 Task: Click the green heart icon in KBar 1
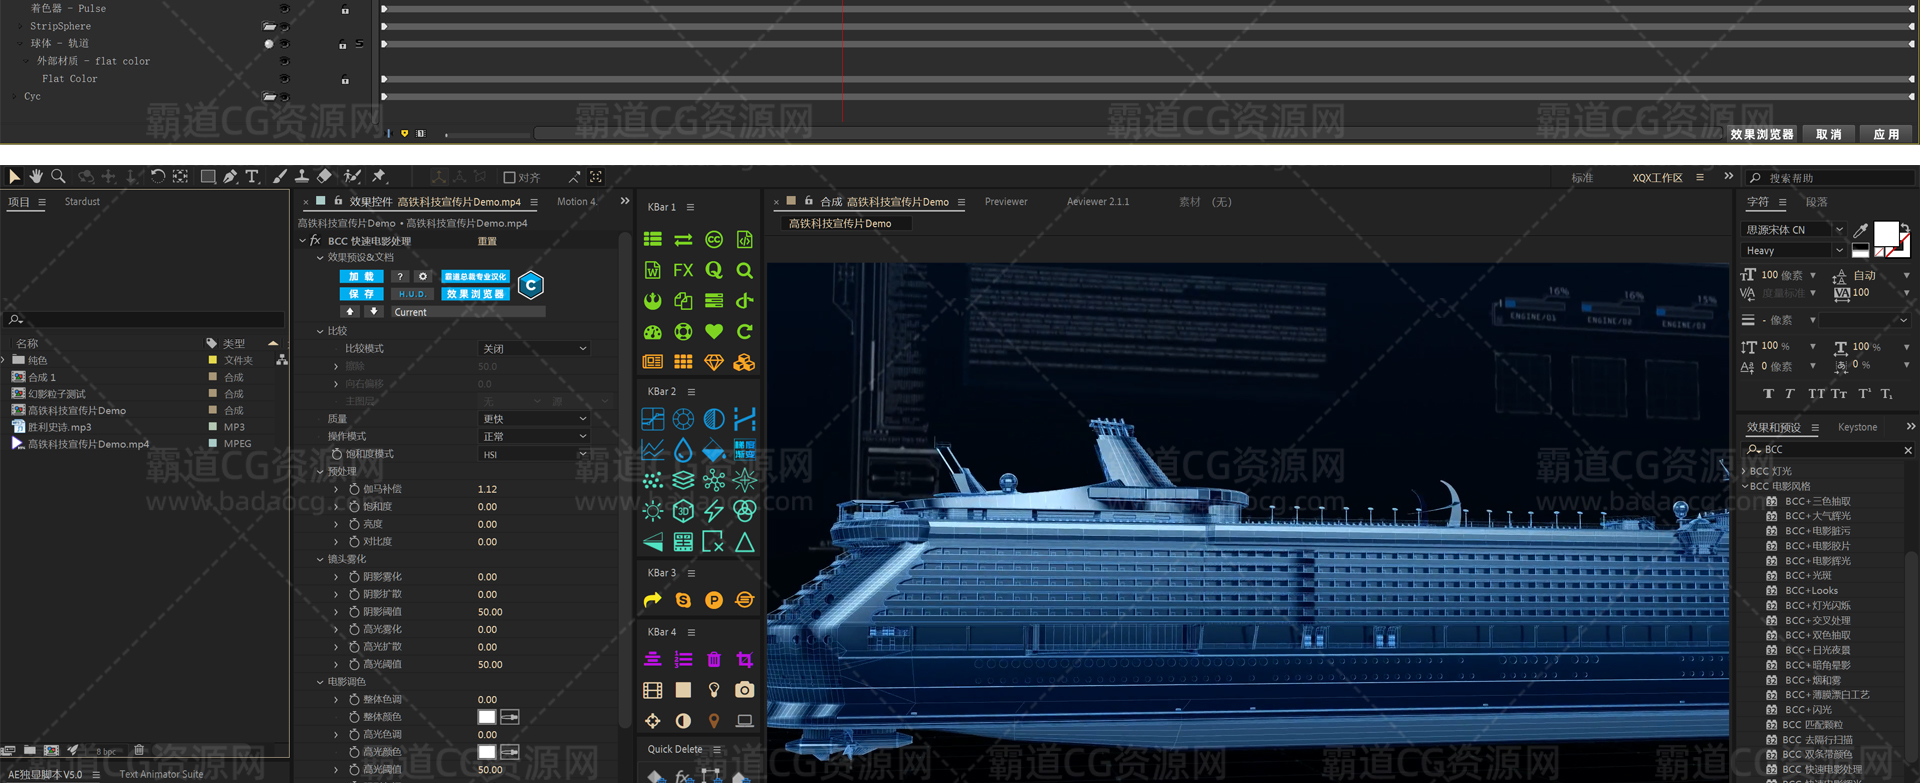(x=713, y=331)
